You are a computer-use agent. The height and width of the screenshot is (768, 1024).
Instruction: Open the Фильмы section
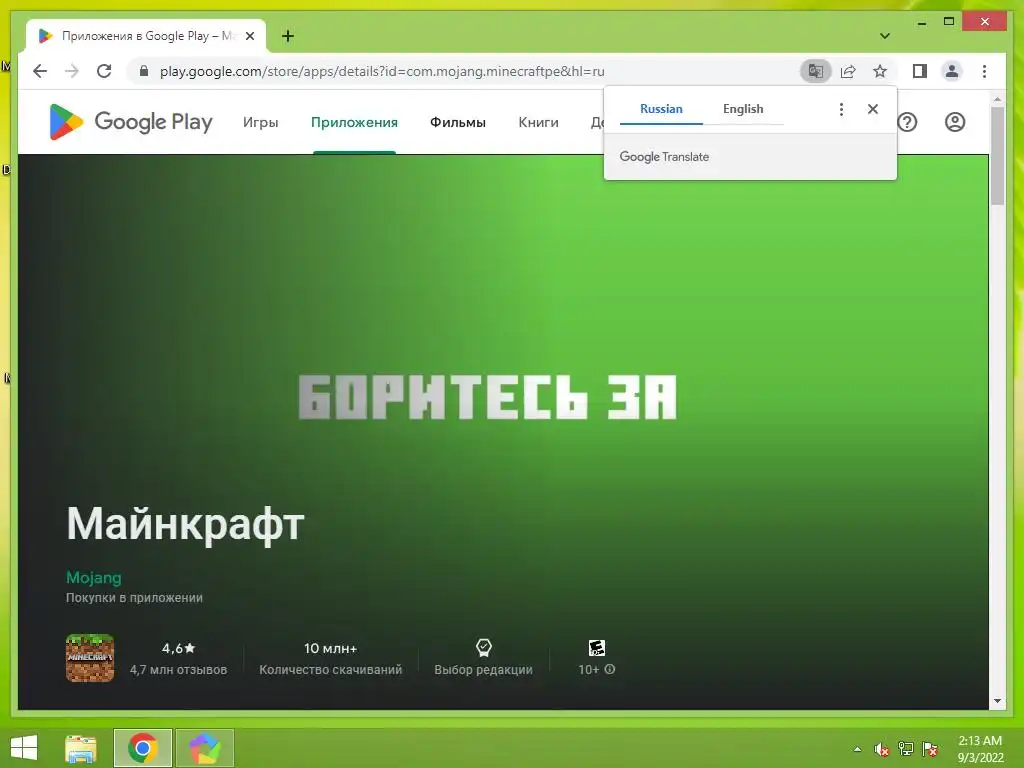click(x=458, y=122)
